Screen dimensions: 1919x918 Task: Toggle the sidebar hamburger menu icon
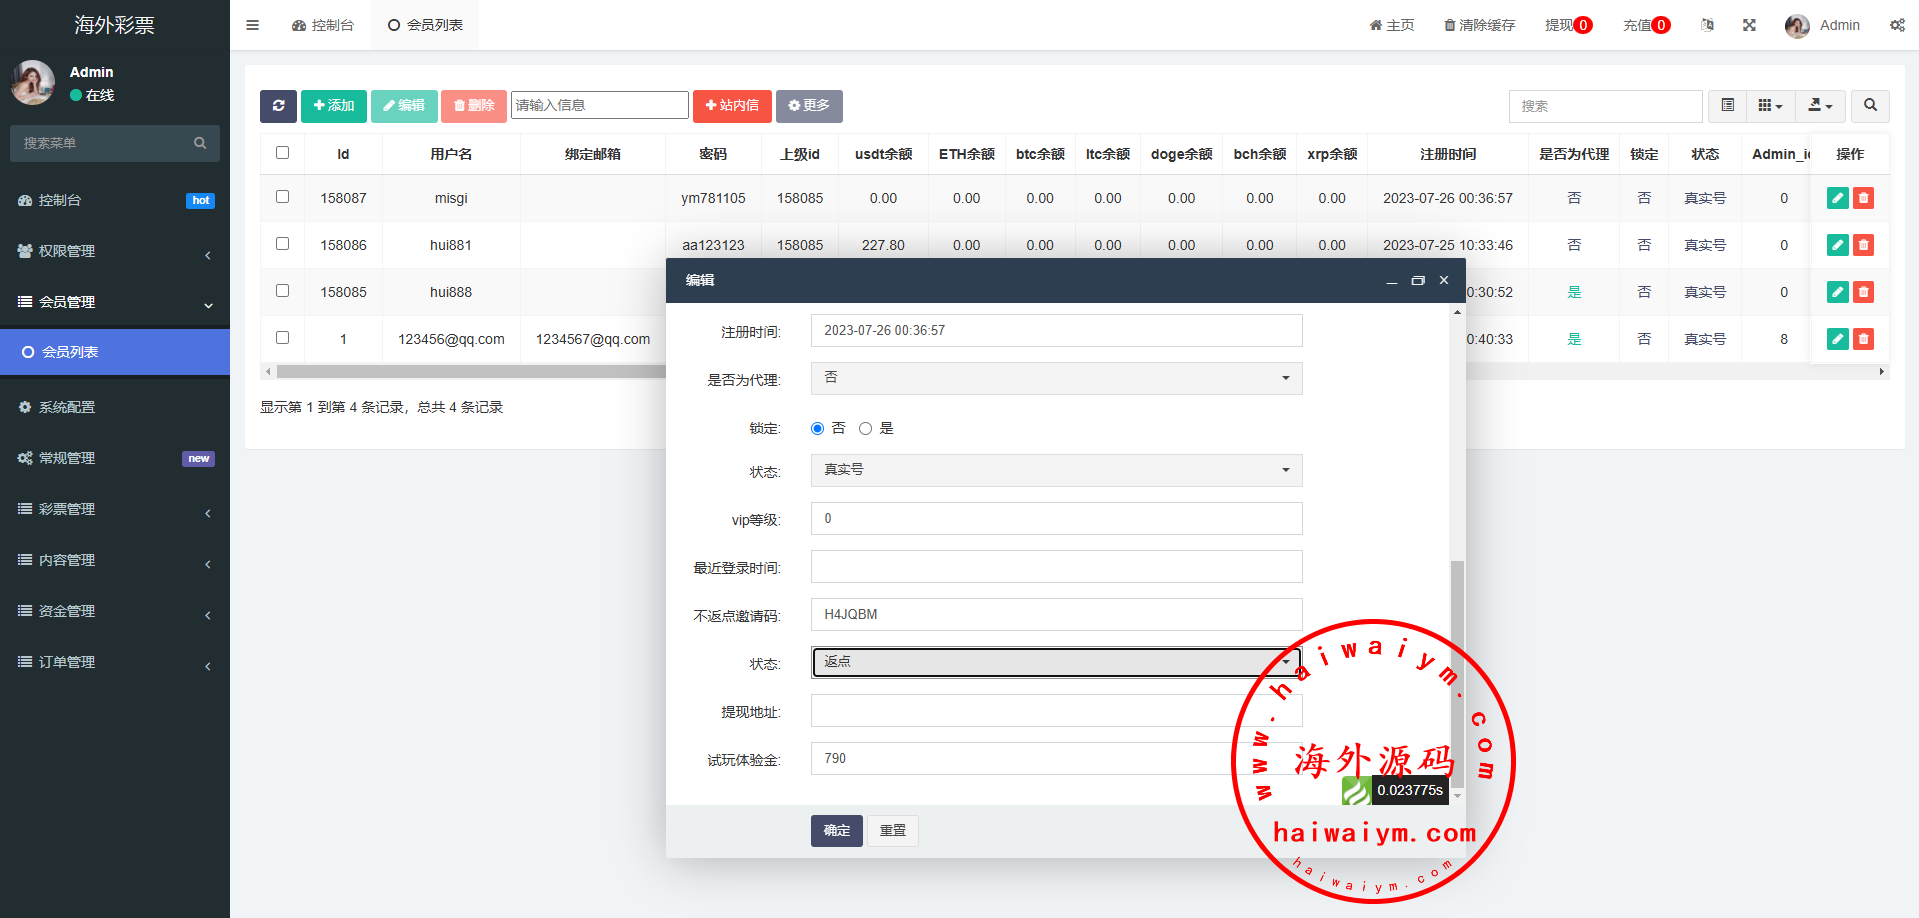coord(252,25)
